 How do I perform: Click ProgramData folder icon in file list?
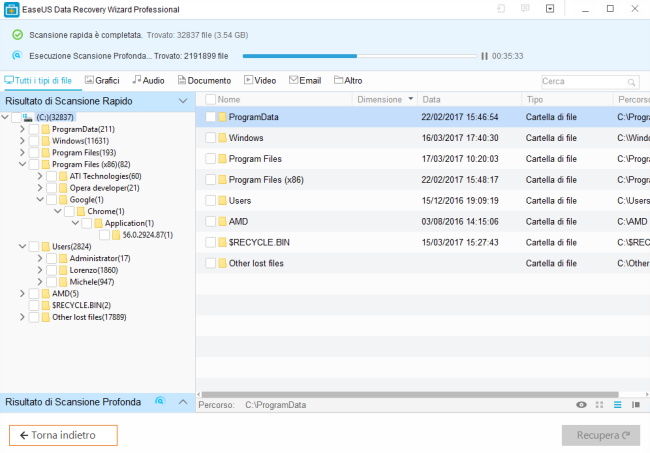223,117
